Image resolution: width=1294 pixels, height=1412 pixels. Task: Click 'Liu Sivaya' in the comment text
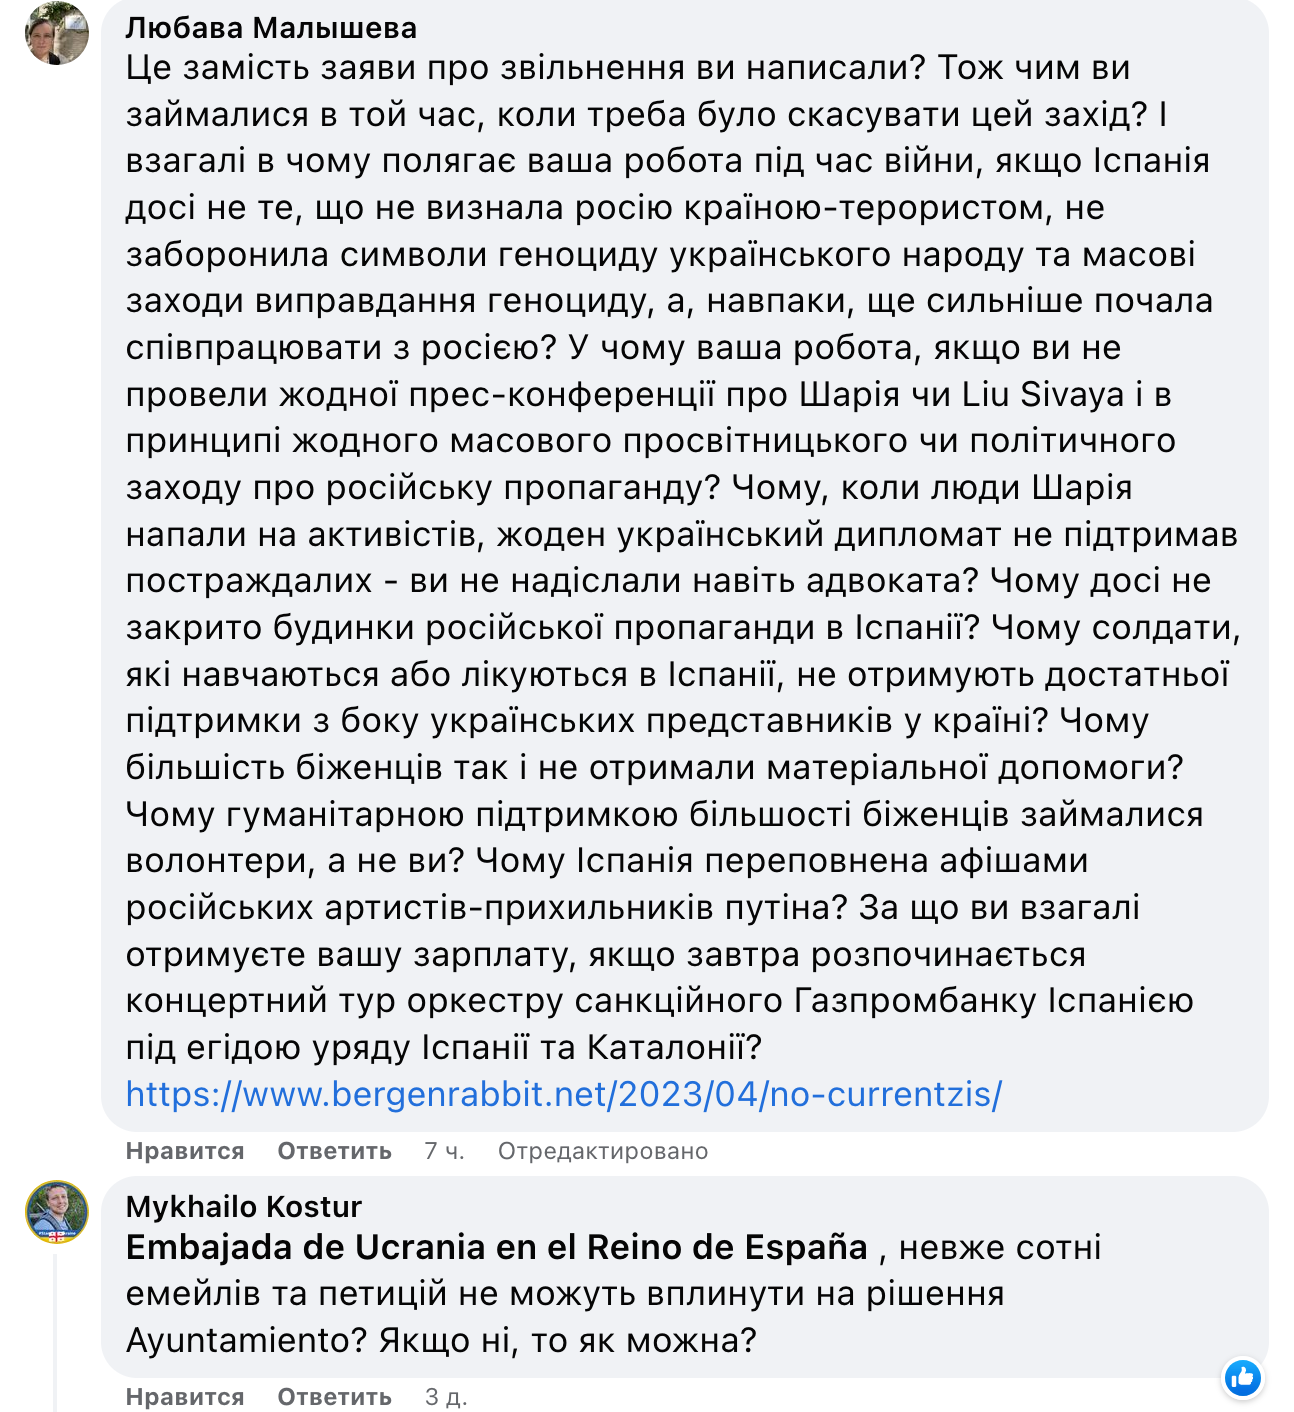pyautogui.click(x=1043, y=395)
